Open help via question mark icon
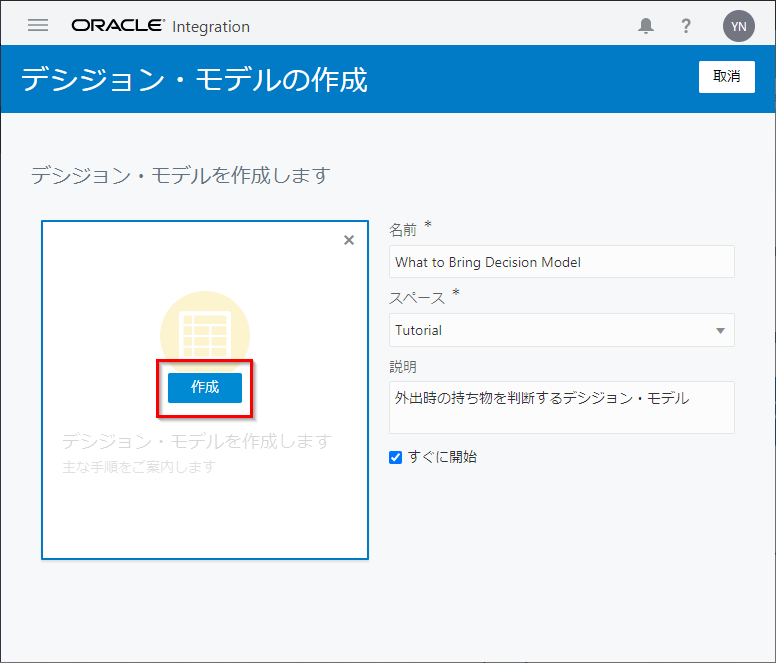Image resolution: width=776 pixels, height=663 pixels. (x=686, y=26)
